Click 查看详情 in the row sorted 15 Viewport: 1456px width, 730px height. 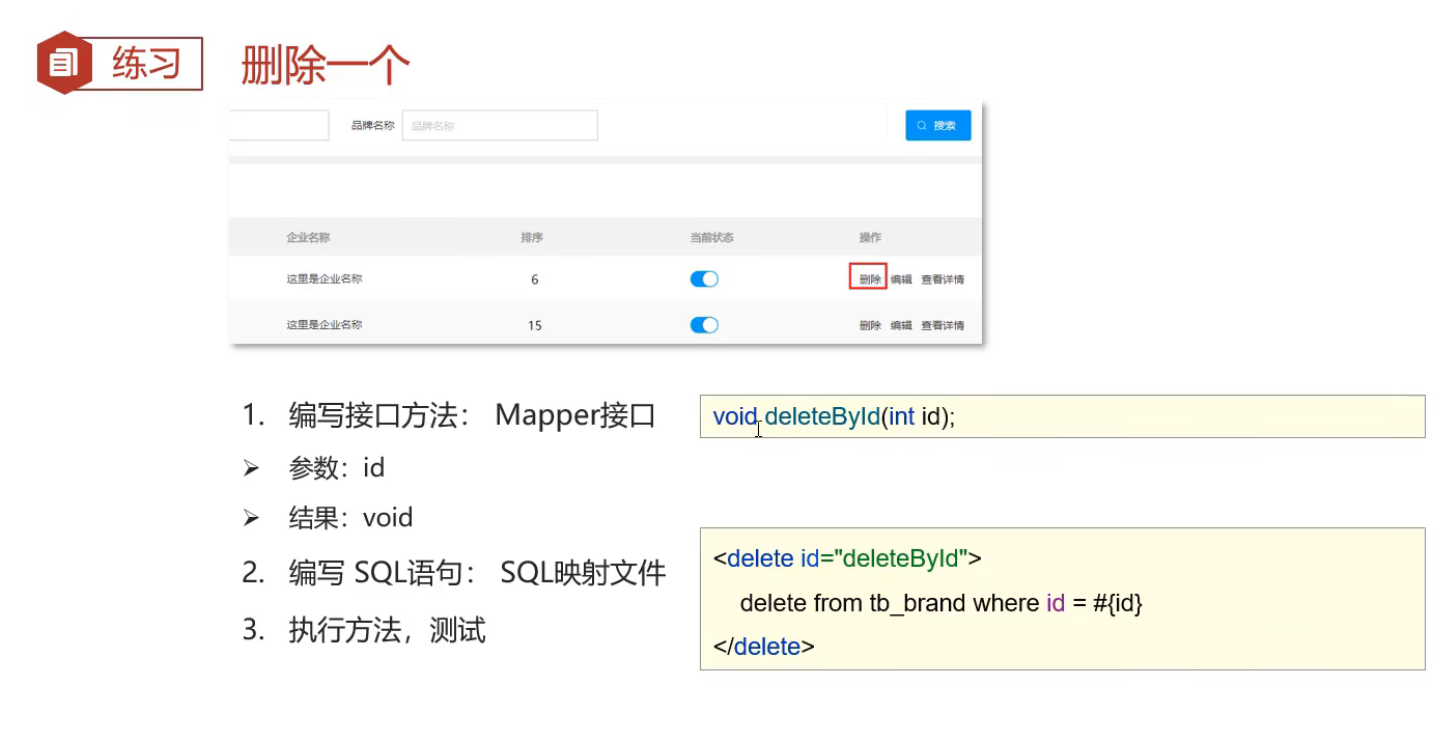point(943,325)
